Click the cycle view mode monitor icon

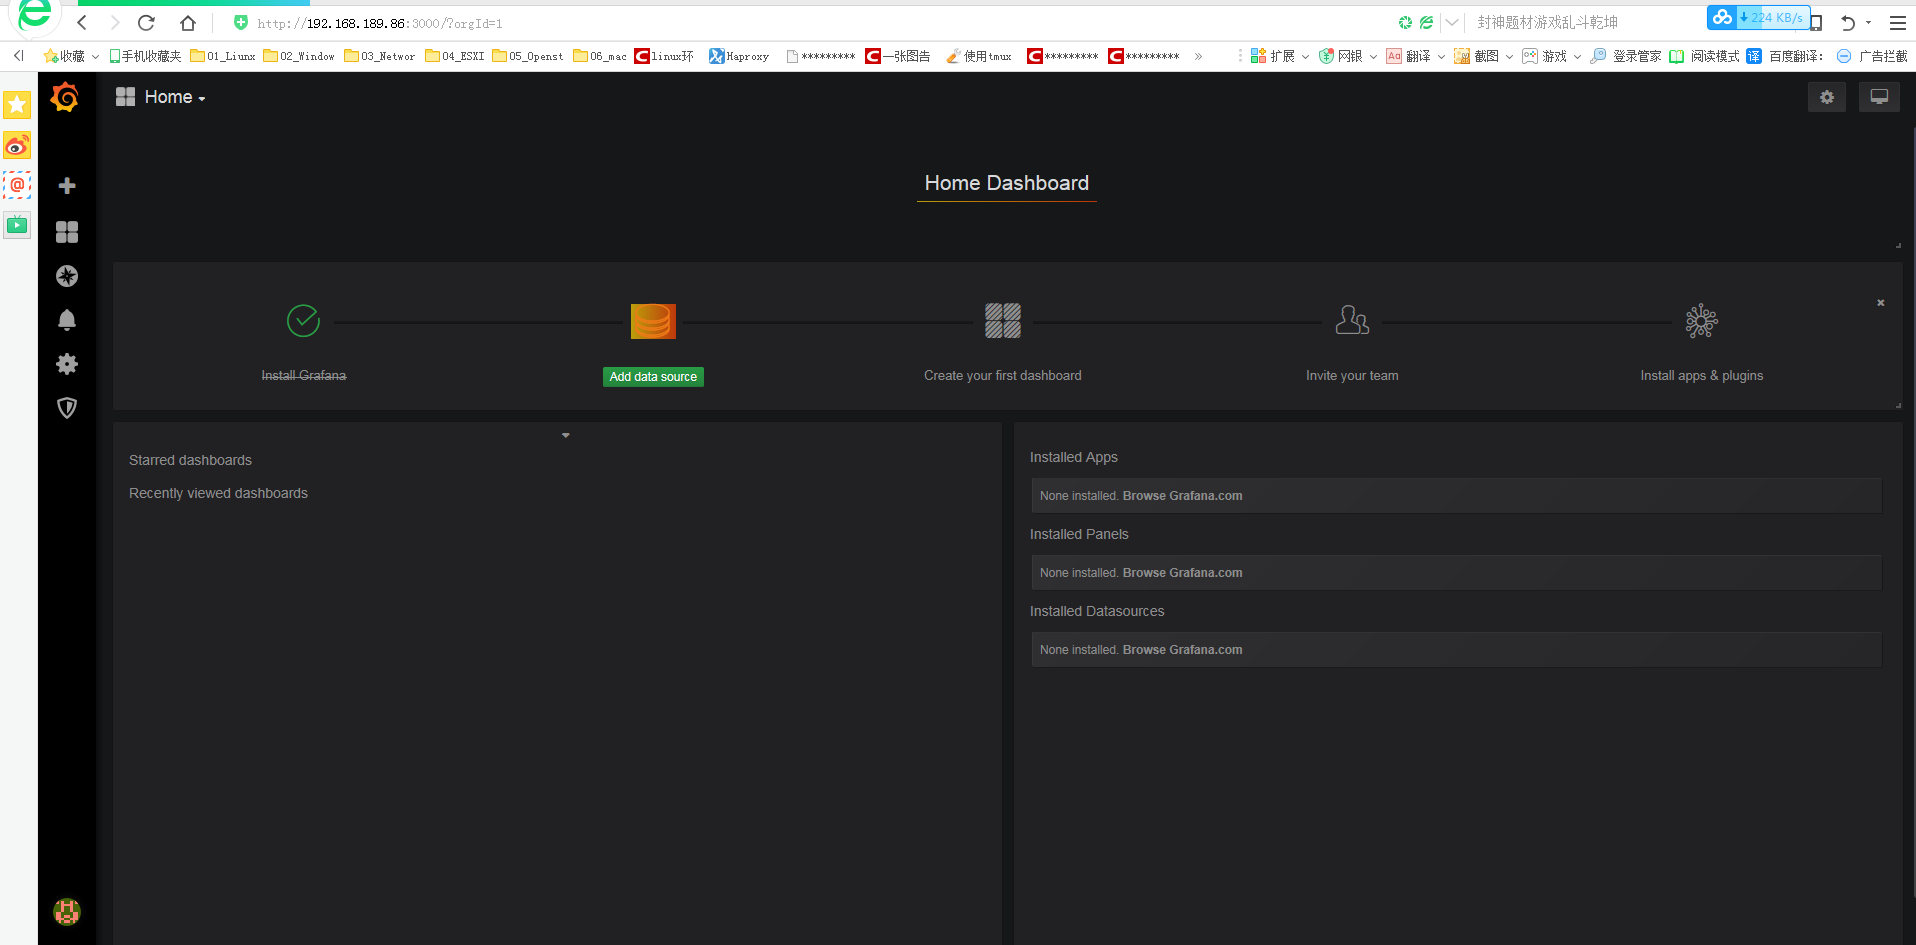point(1879,97)
